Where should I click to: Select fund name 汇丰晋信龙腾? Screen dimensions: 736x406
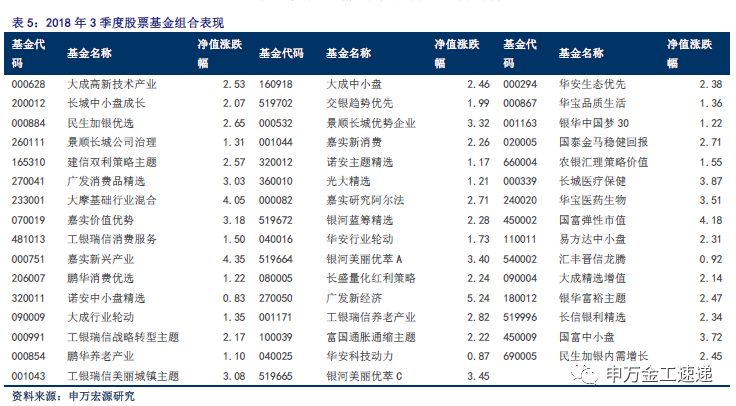592,259
